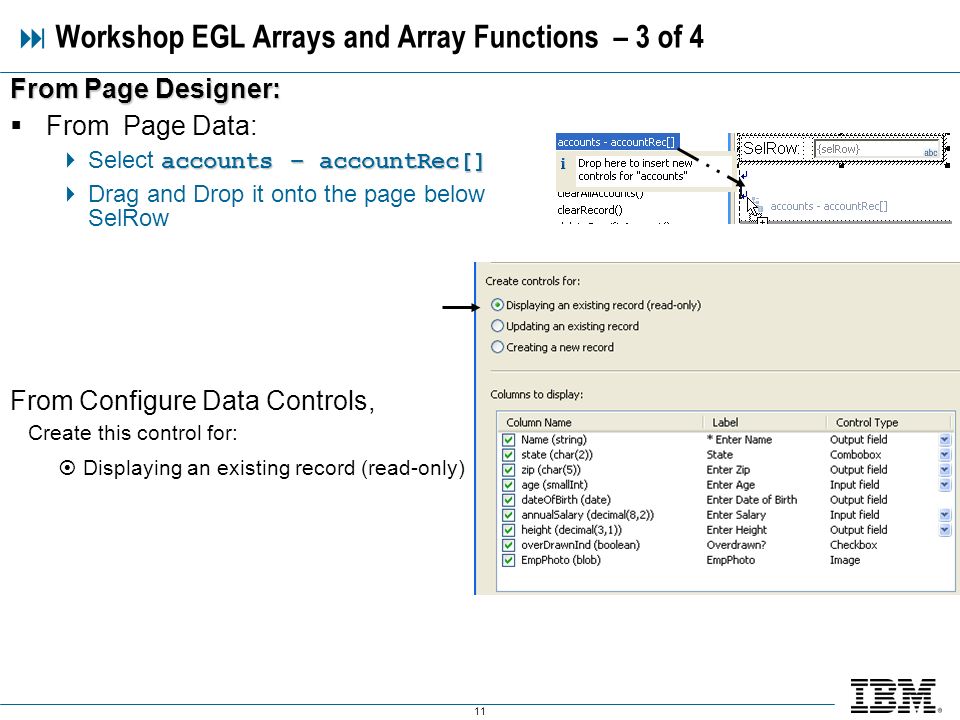Click 'Input field' in annualSalary row
960x720 pixels.
[854, 515]
